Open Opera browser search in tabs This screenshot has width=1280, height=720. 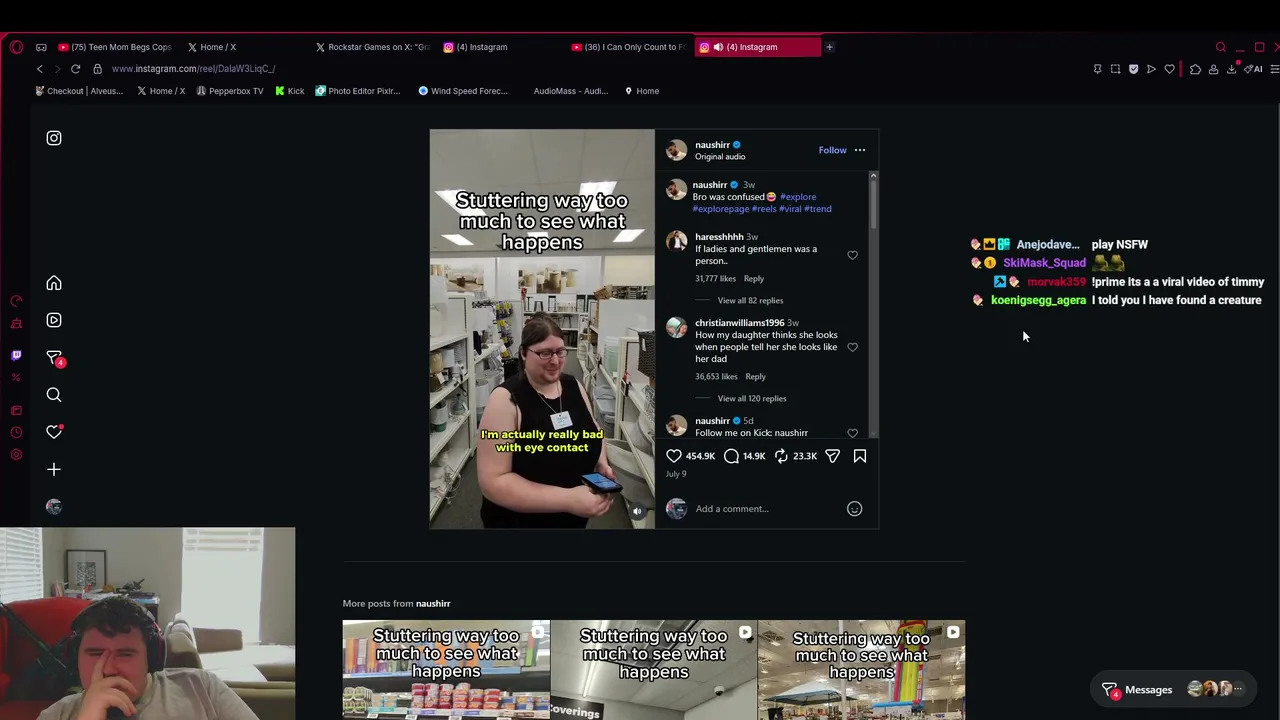click(x=1220, y=47)
